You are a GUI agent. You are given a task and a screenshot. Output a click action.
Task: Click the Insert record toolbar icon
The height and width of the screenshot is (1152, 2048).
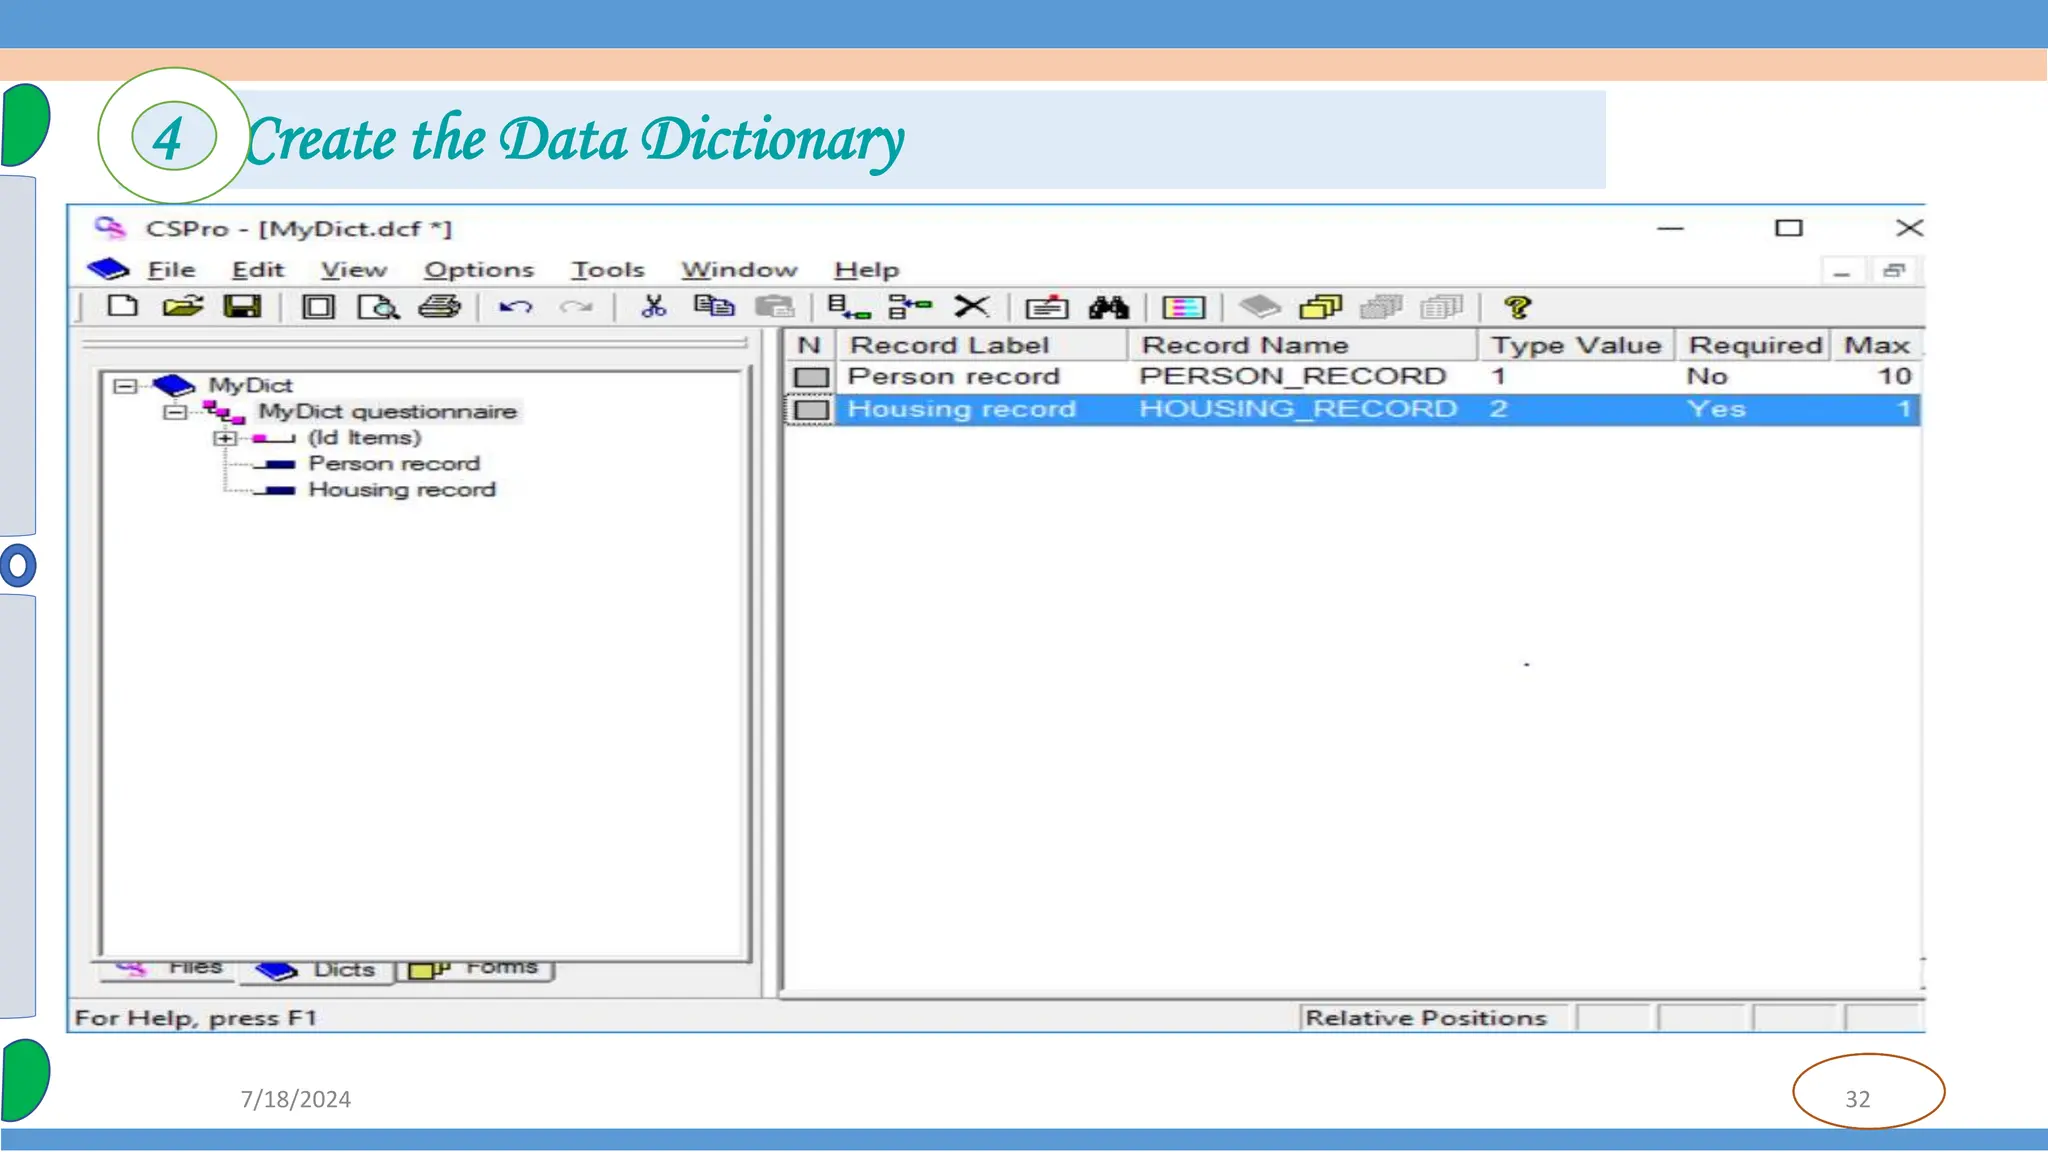point(910,307)
